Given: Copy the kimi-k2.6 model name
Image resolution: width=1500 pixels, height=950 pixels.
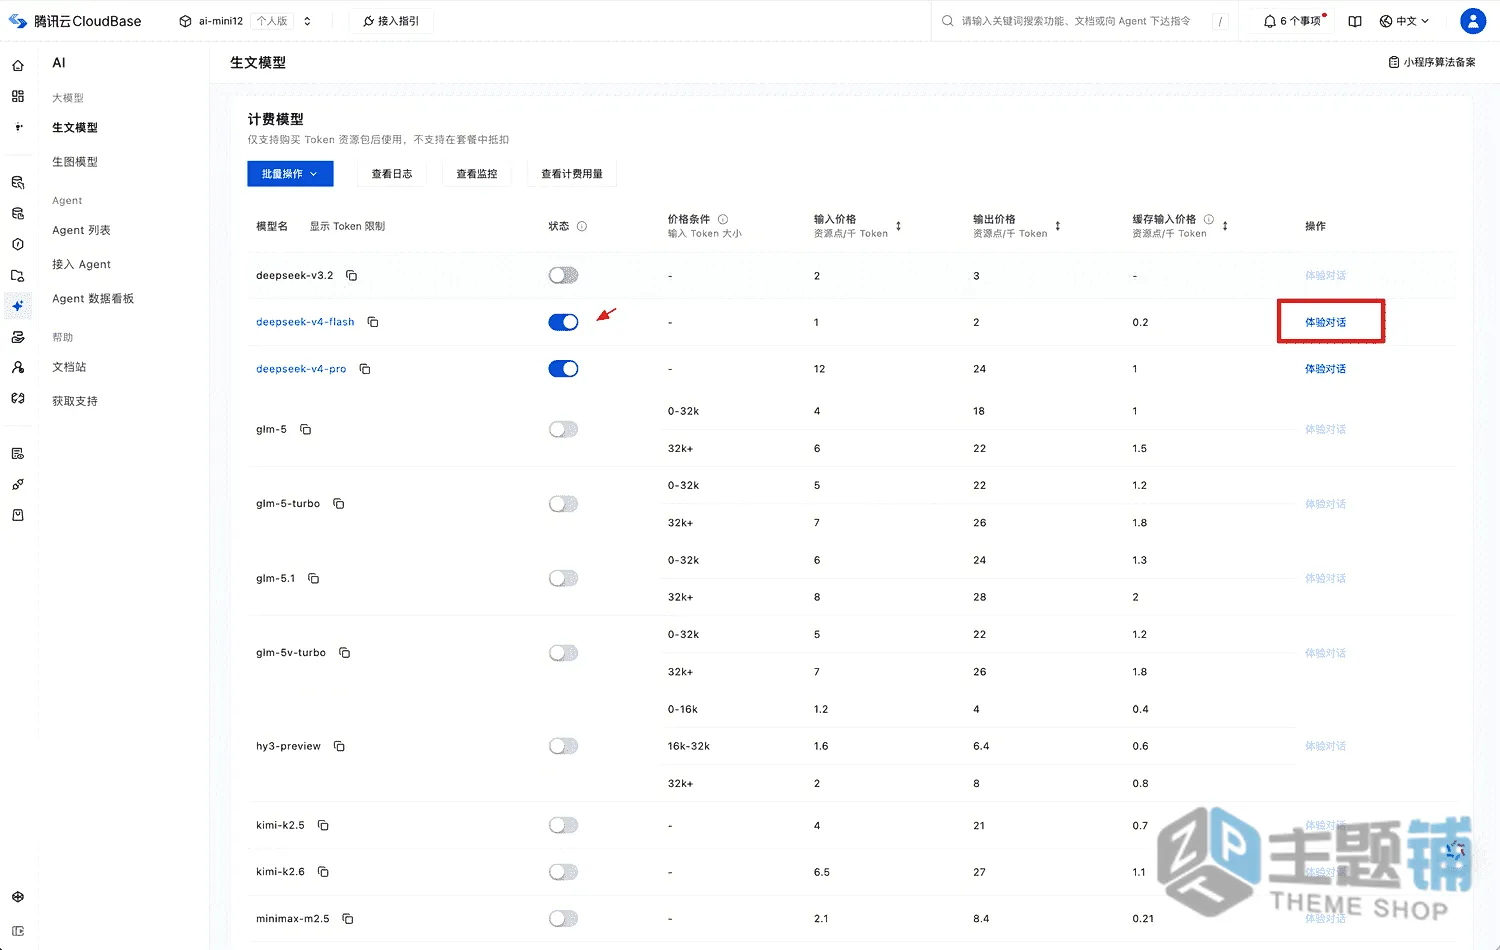Looking at the screenshot, I should pos(323,872).
